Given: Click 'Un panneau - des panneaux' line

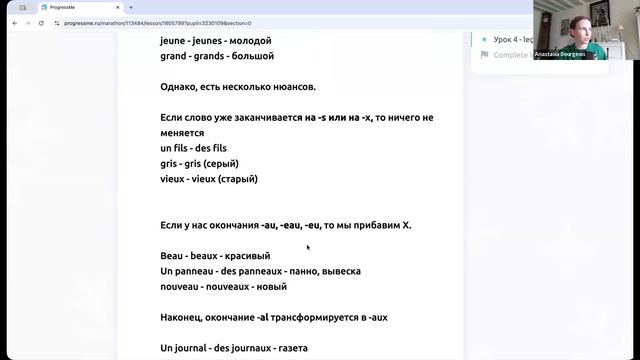Looking at the screenshot, I should pos(260,271).
